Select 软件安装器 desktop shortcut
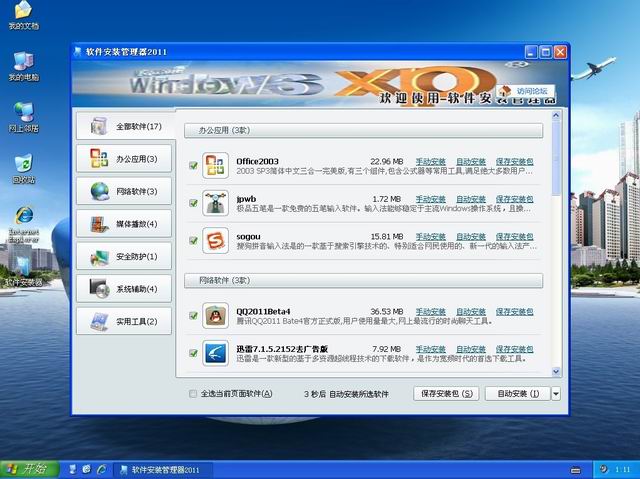 coord(23,271)
